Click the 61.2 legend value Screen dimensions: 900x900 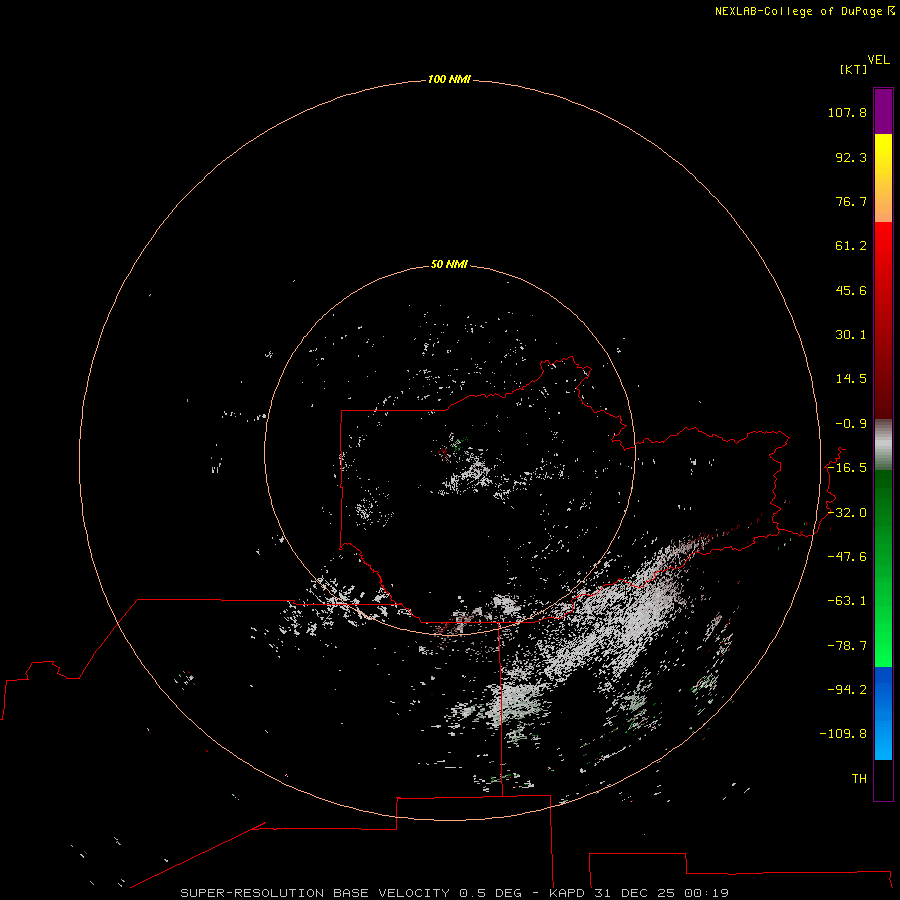tap(851, 246)
